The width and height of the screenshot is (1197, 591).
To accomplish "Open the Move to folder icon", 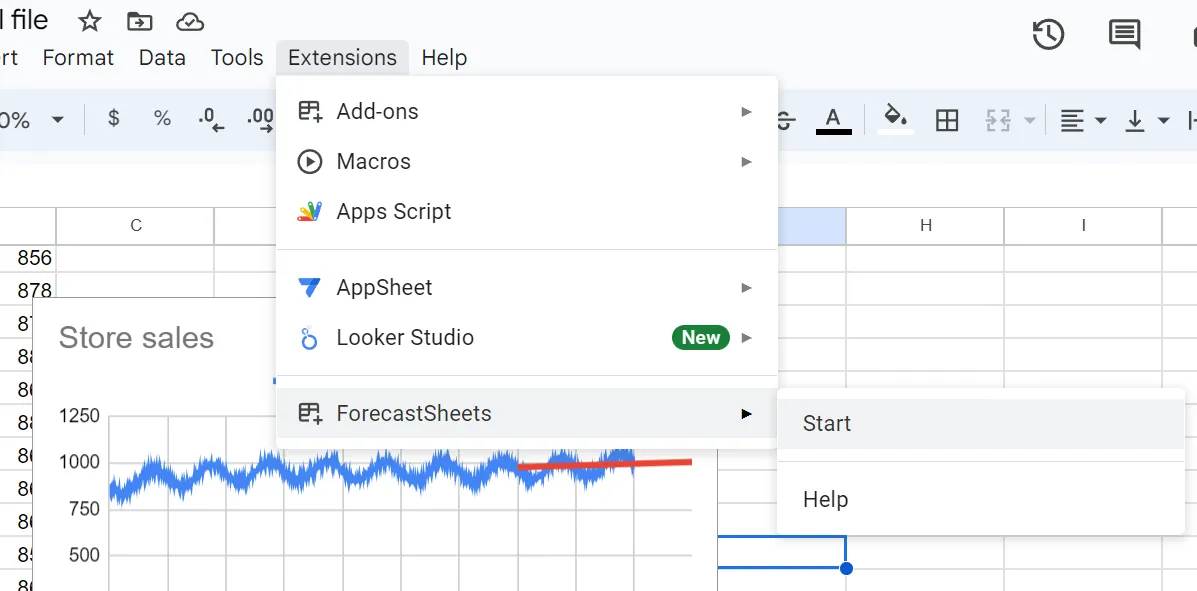I will (139, 20).
